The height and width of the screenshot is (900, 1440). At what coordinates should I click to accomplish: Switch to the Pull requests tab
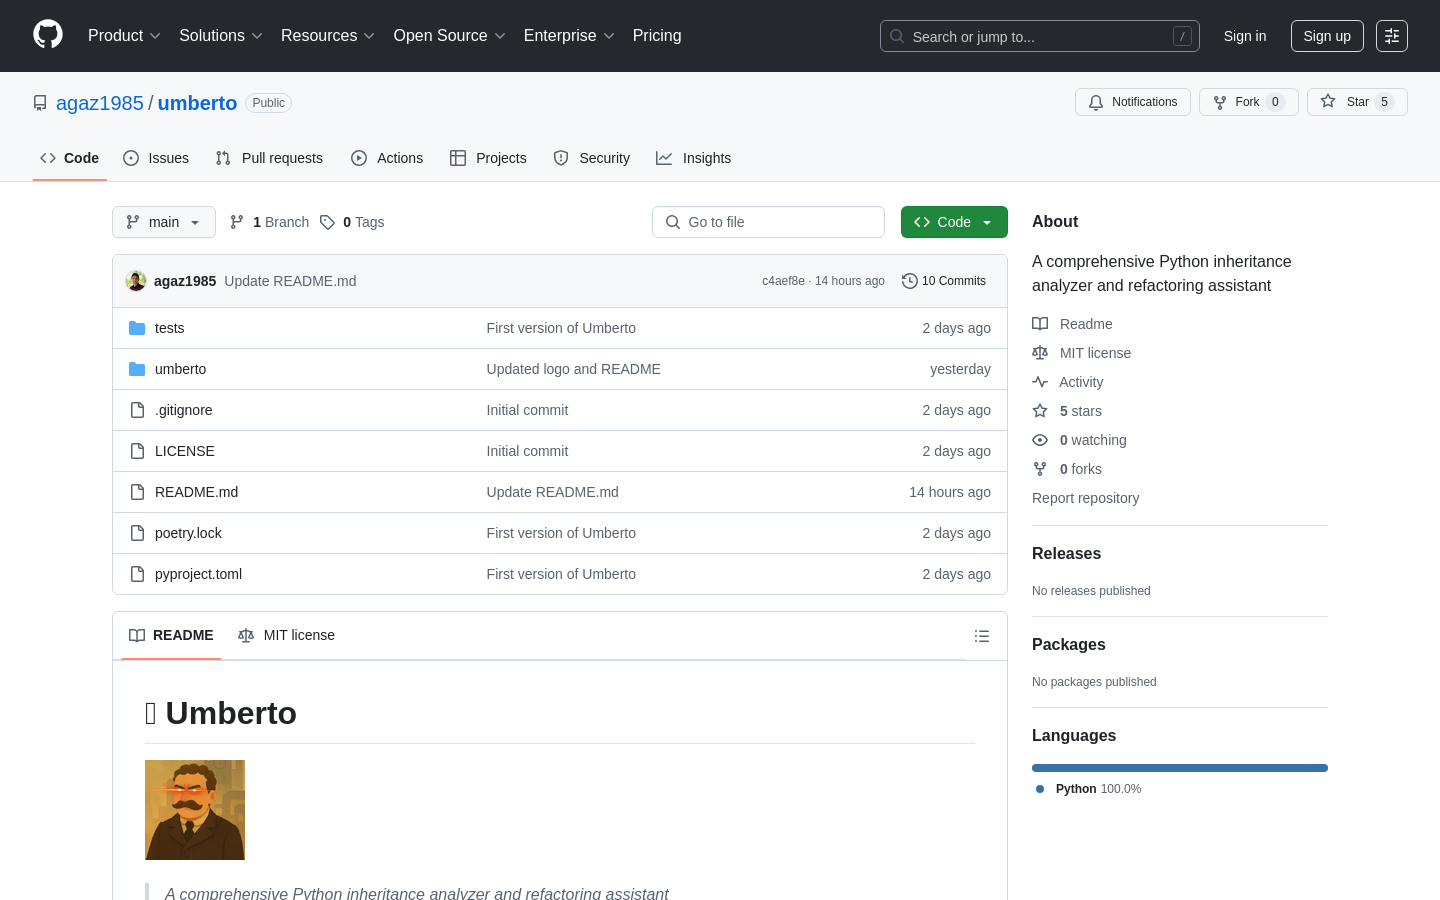269,158
